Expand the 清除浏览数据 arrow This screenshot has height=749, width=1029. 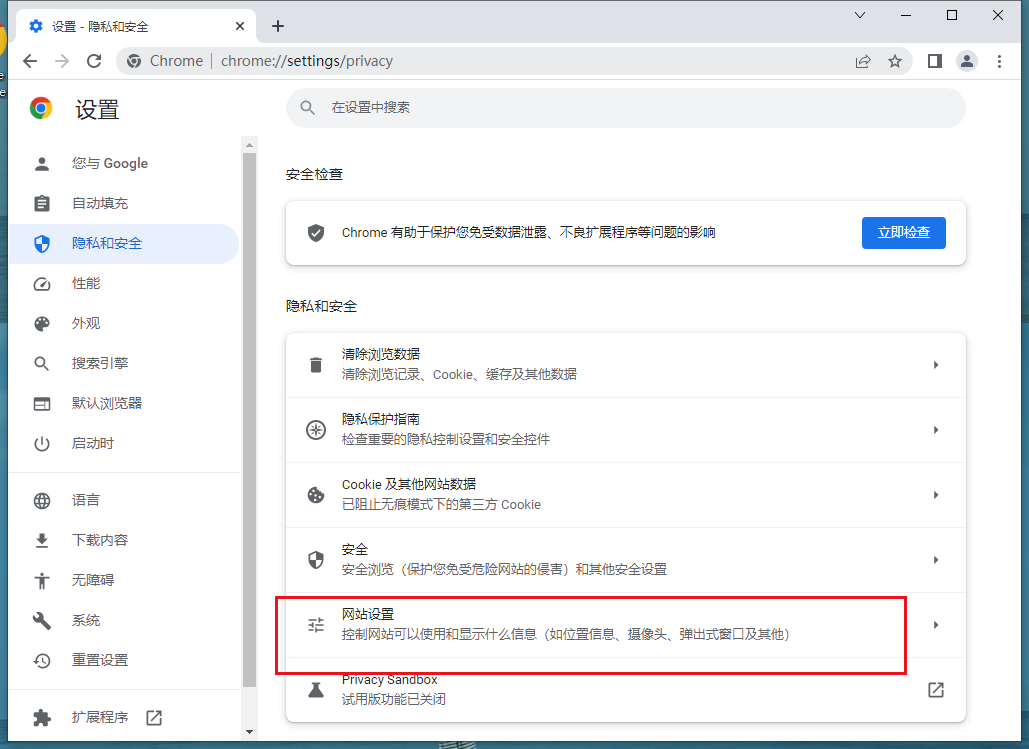point(936,365)
